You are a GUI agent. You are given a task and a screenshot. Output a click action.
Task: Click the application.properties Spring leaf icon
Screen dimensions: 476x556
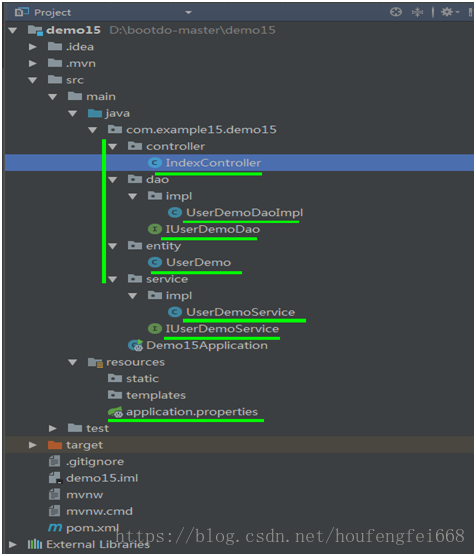[x=115, y=412]
